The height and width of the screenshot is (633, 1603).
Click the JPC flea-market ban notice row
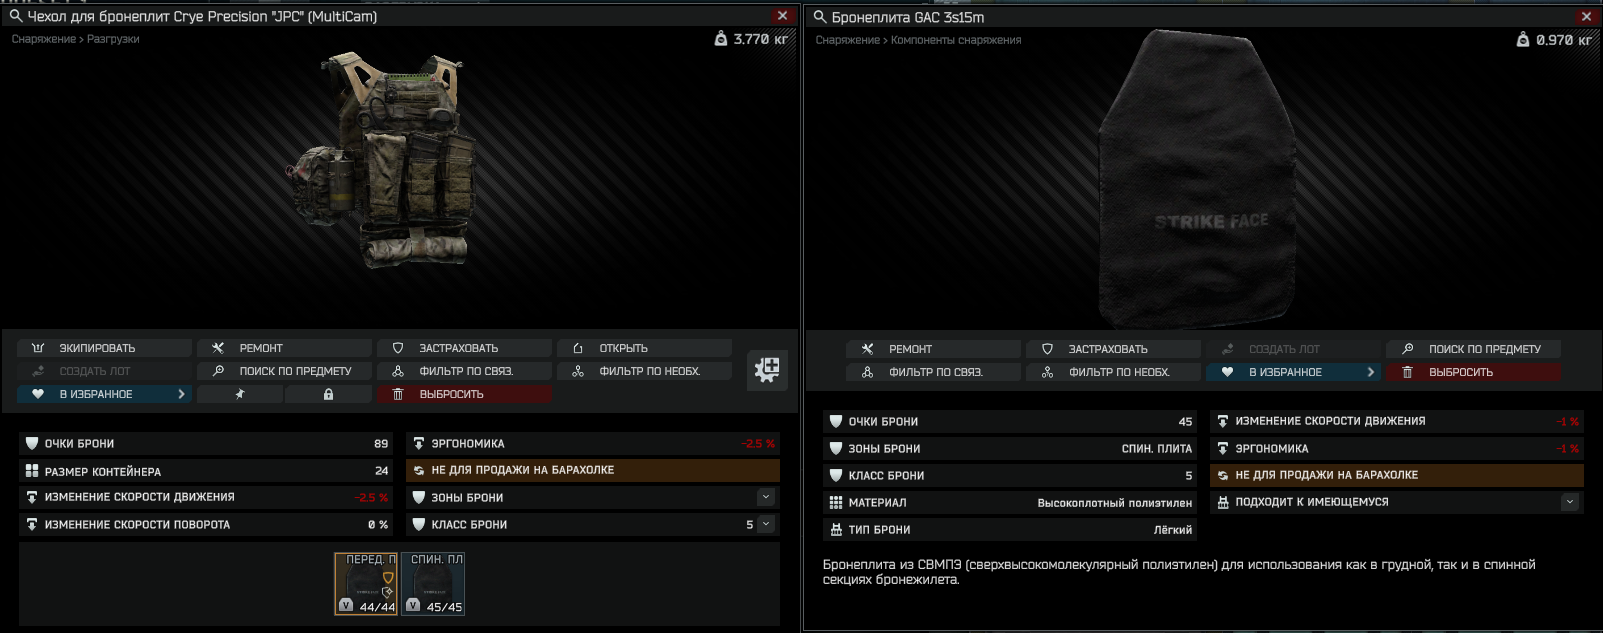coord(593,470)
